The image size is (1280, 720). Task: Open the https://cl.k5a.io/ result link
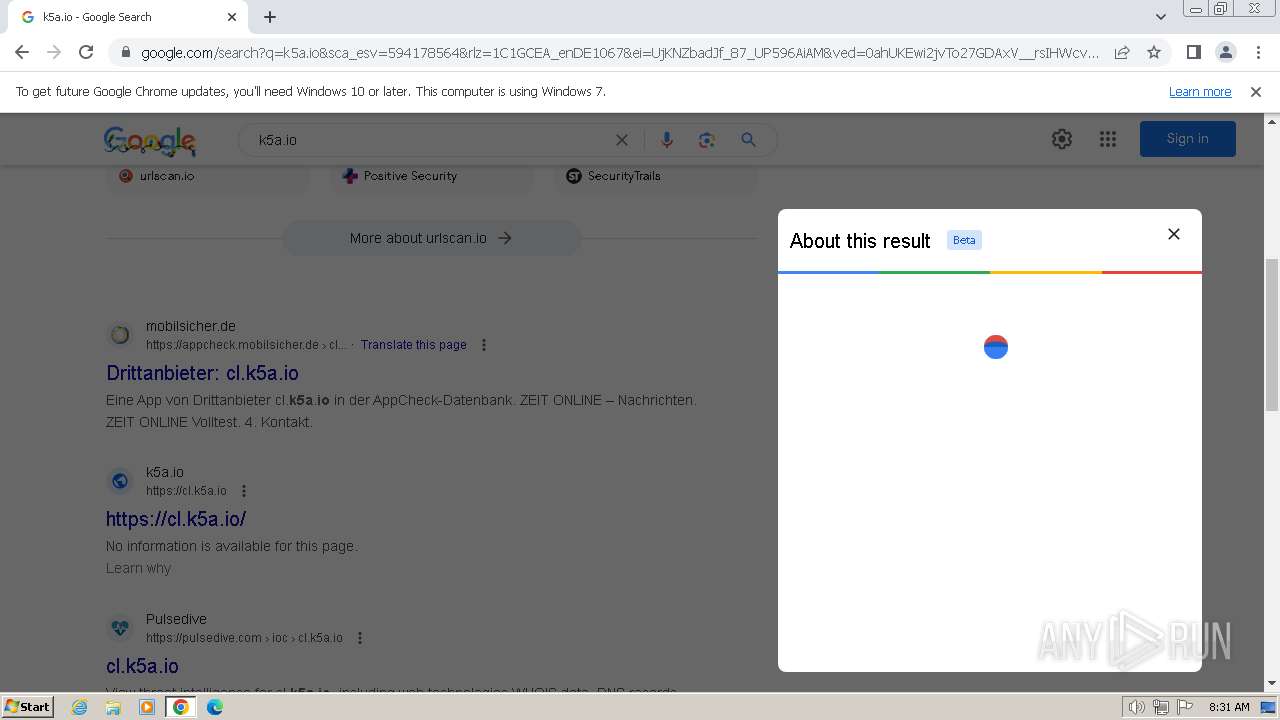[x=176, y=519]
